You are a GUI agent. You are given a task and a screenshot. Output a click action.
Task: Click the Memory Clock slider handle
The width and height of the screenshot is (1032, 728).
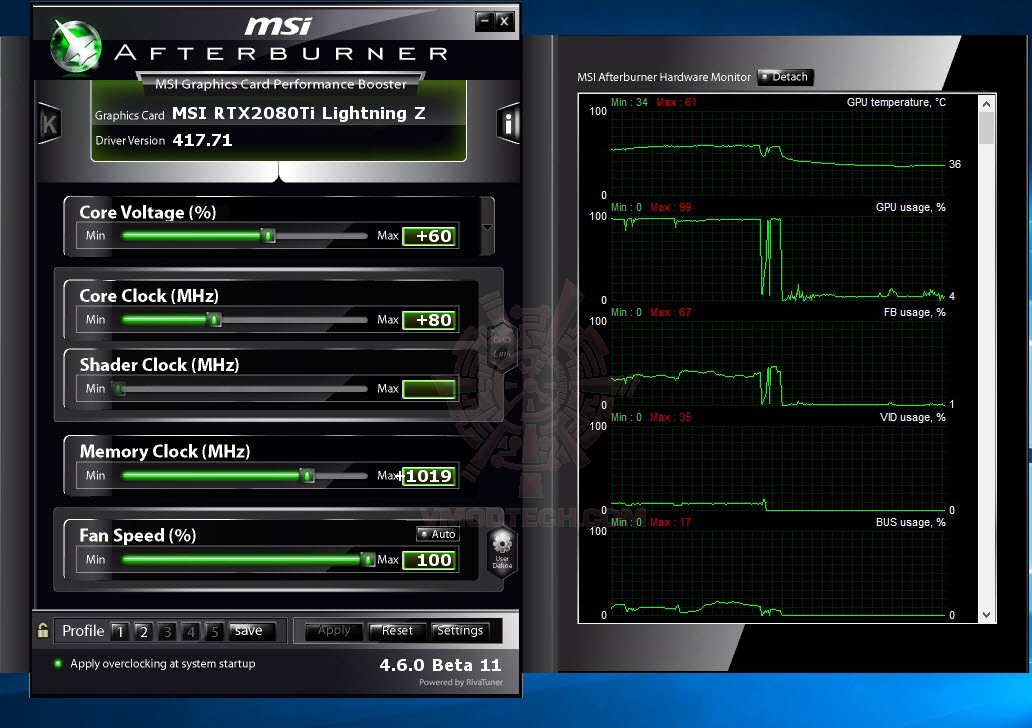point(307,476)
